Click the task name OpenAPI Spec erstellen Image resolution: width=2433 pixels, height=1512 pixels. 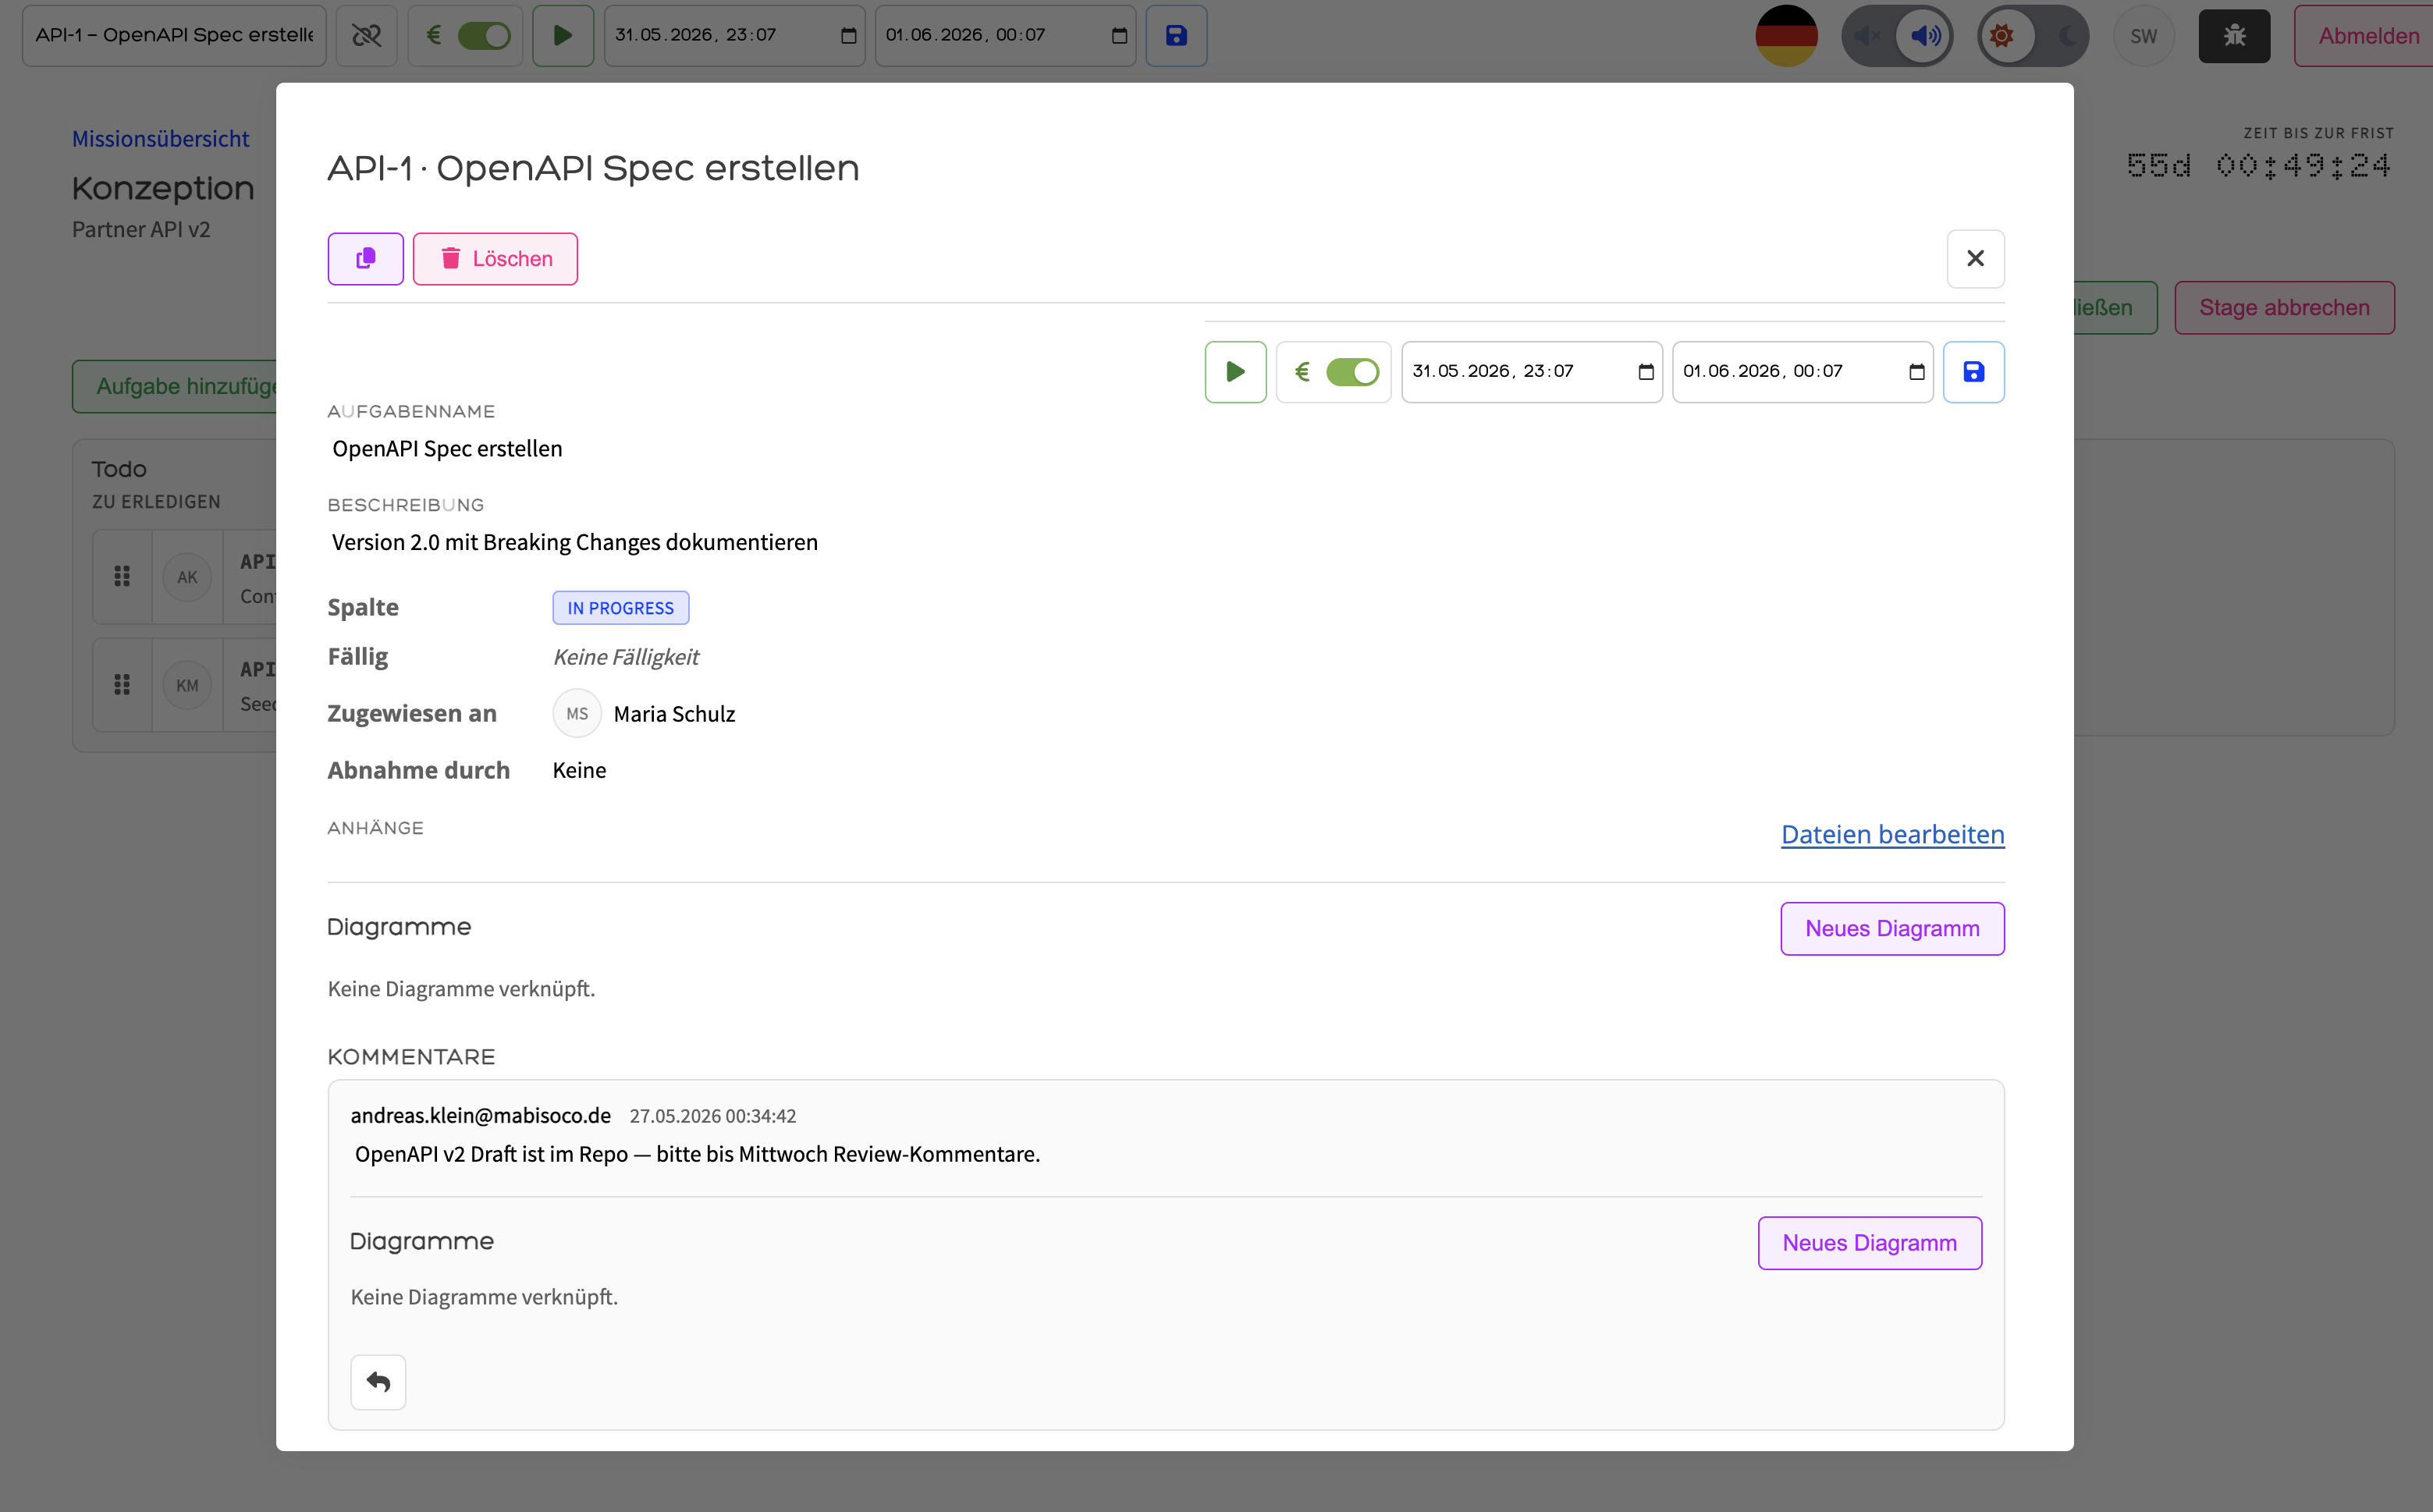447,449
